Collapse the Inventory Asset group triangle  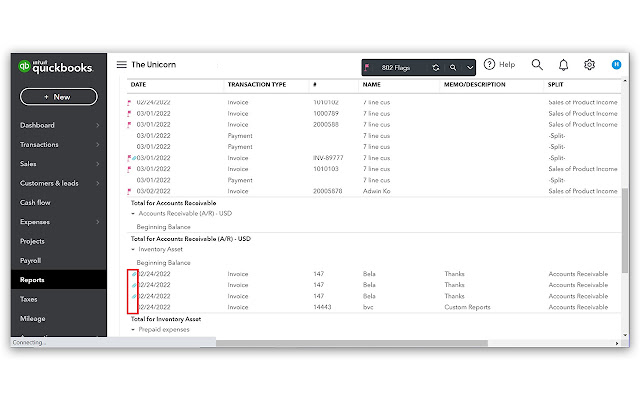click(x=133, y=249)
